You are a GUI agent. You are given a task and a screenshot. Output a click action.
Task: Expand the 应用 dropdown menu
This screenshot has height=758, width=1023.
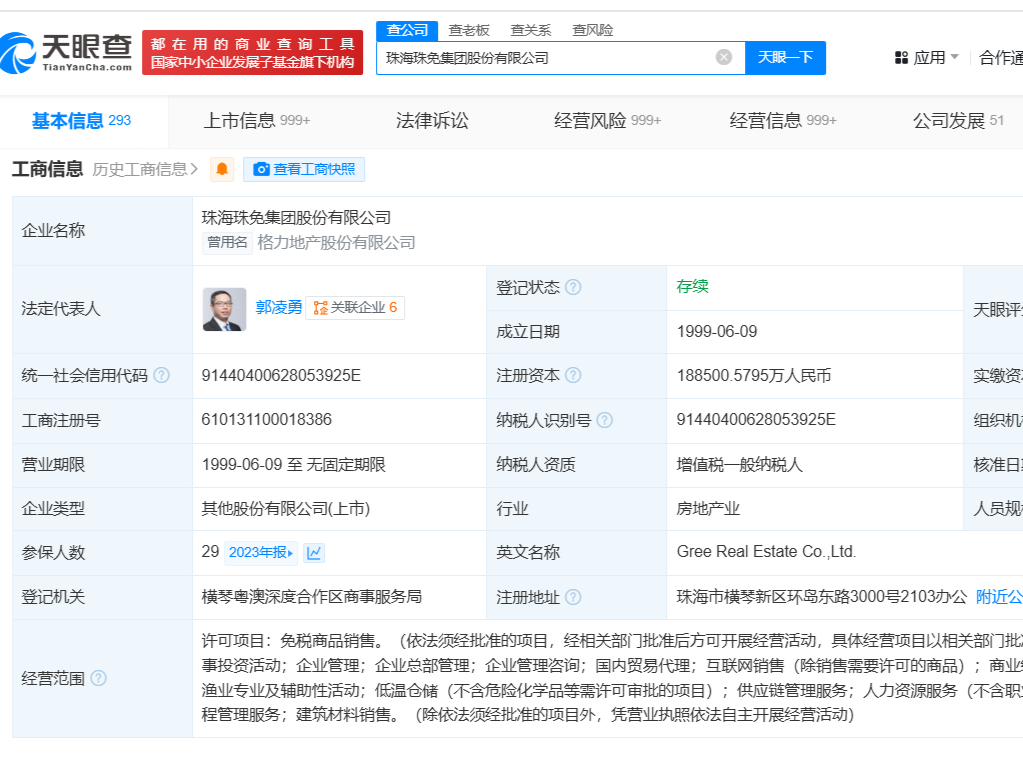pos(927,57)
